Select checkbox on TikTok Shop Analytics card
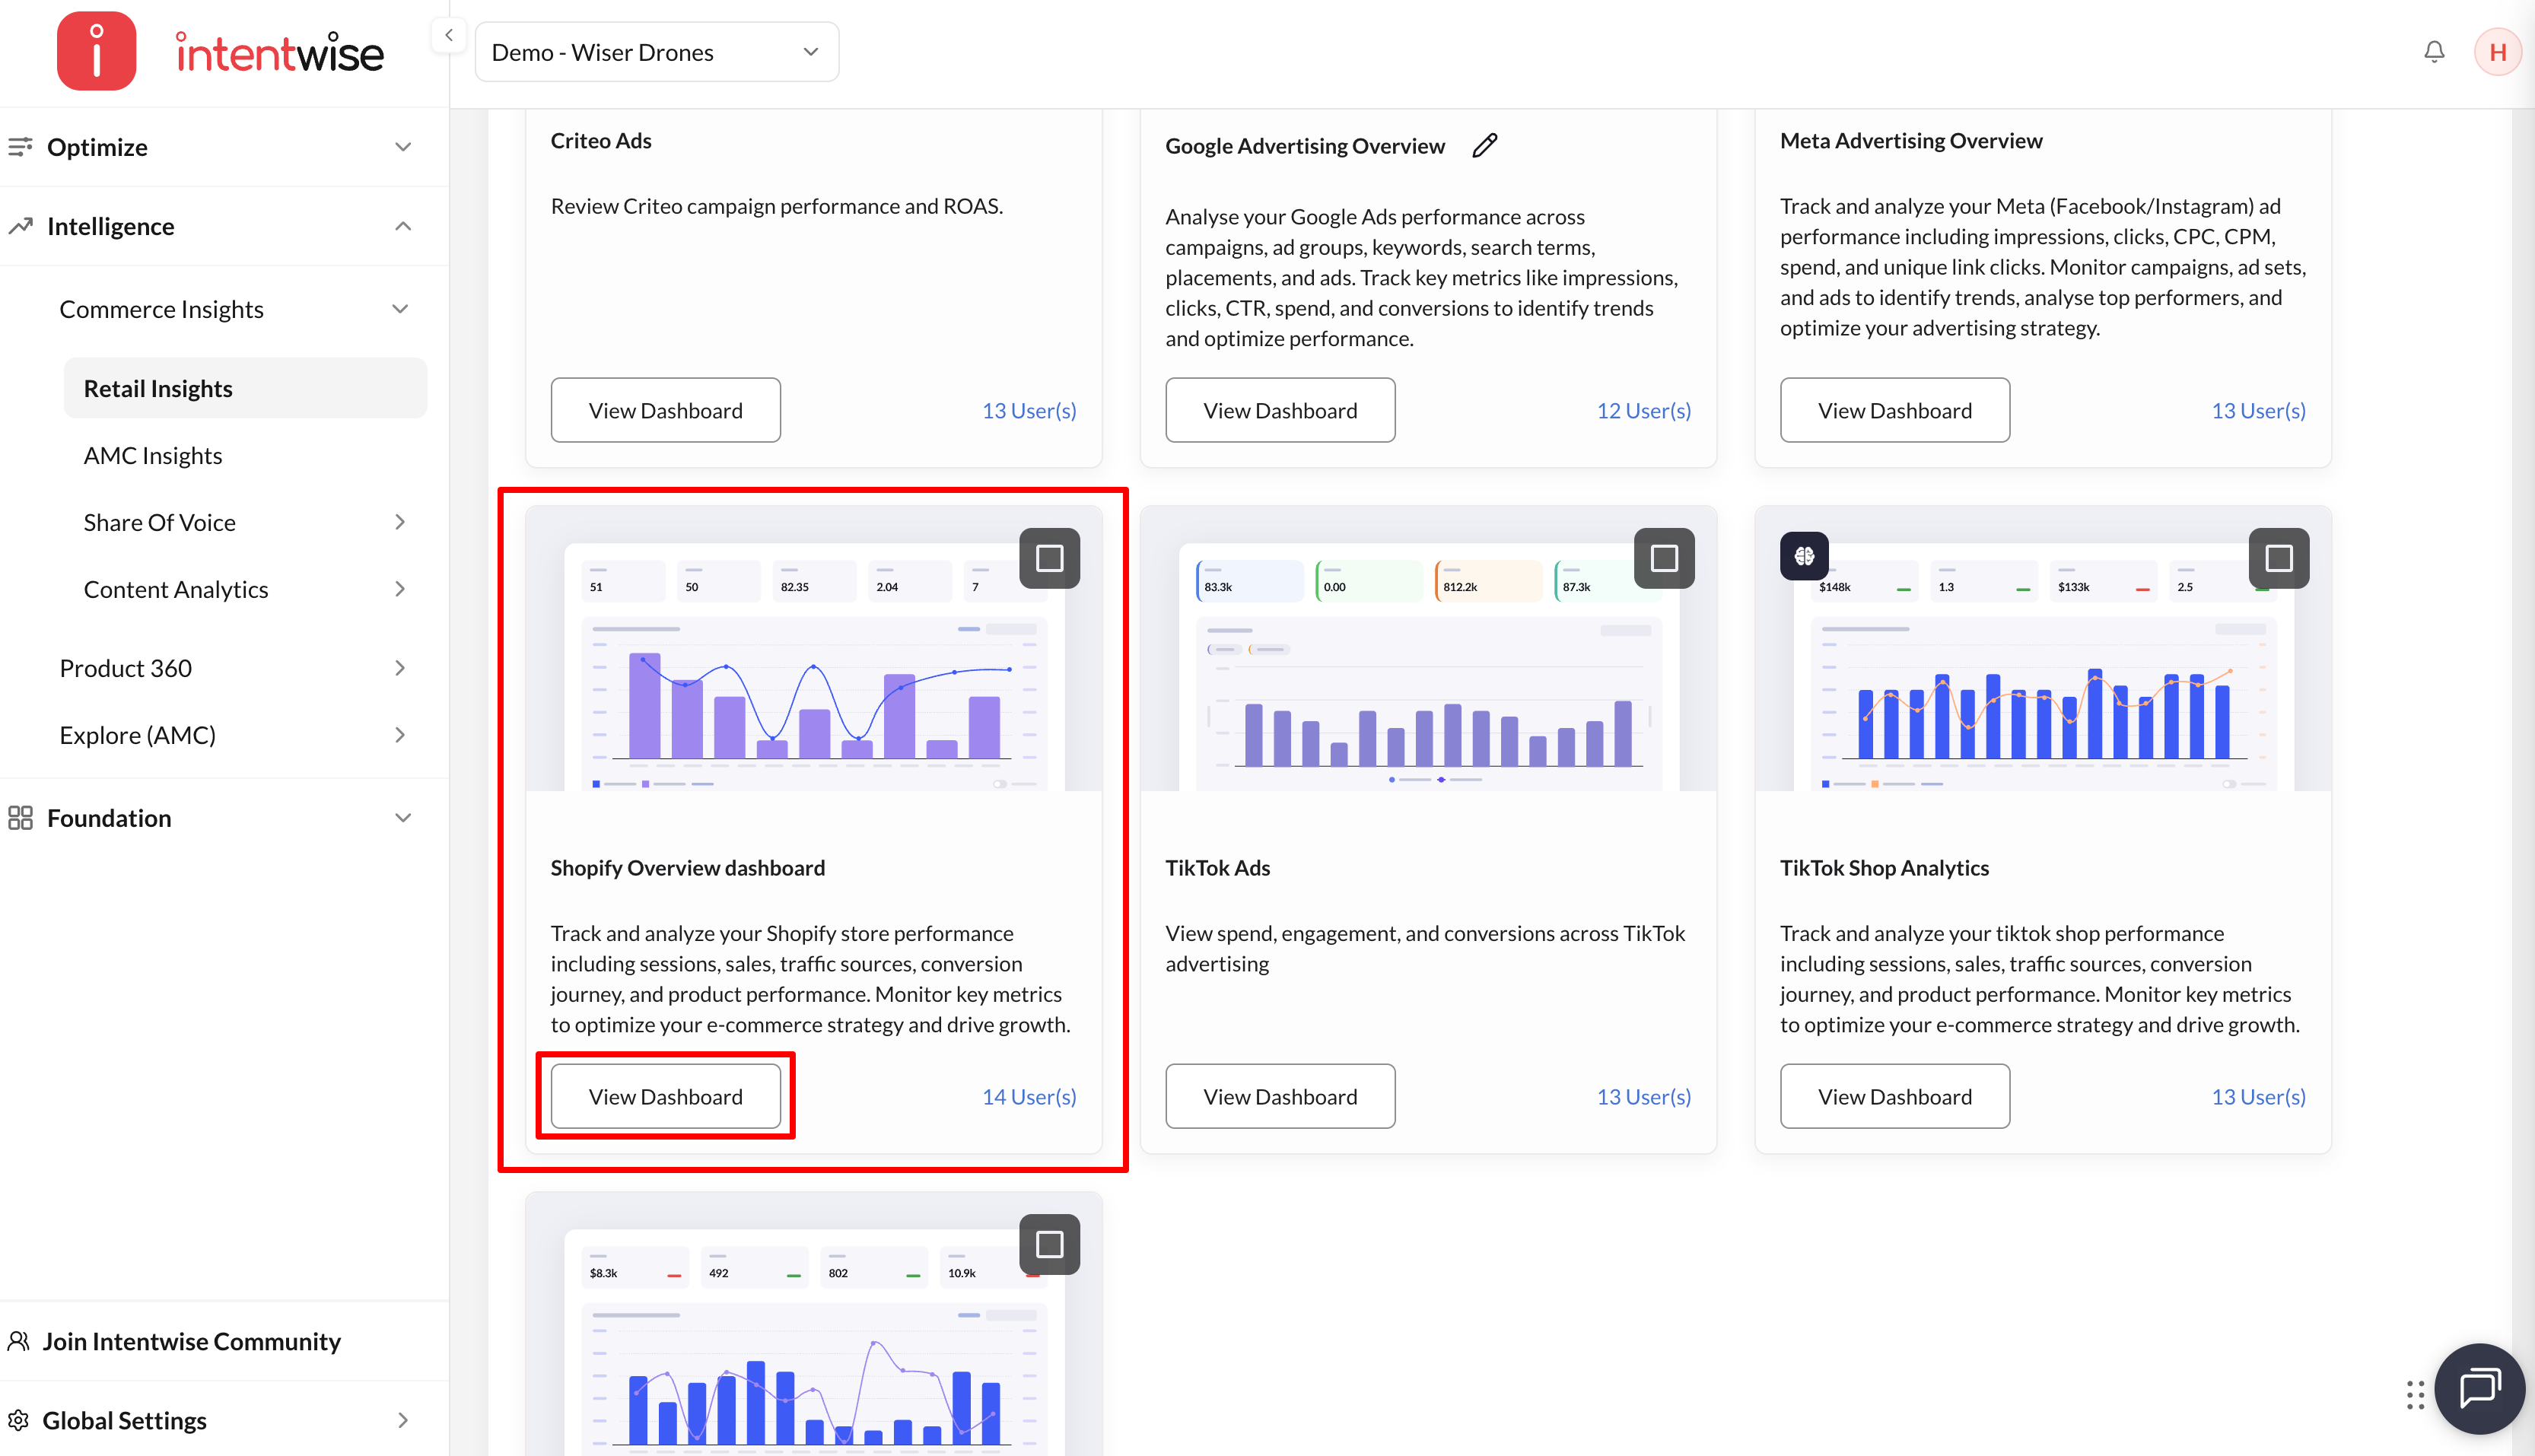This screenshot has height=1456, width=2535. click(x=2278, y=558)
